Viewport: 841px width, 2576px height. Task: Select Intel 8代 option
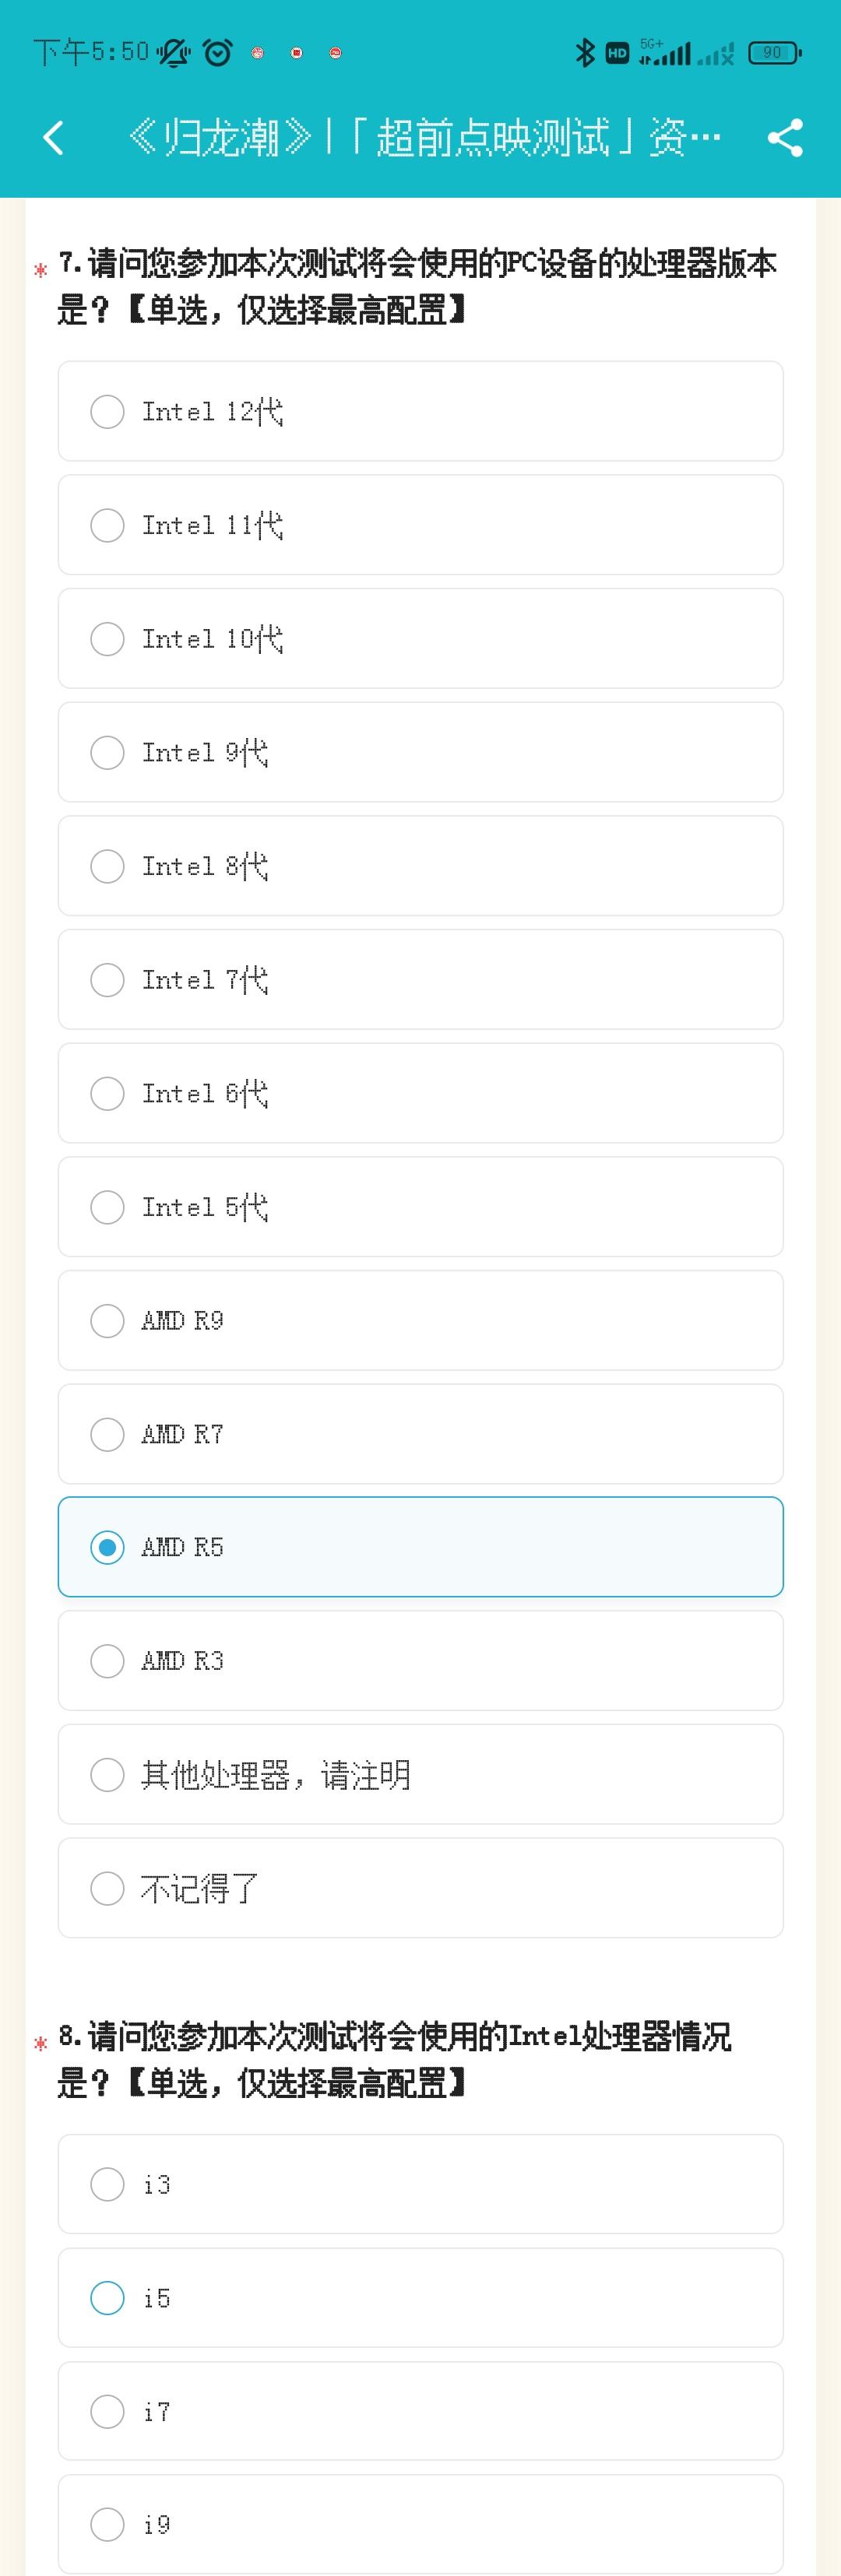tap(107, 866)
